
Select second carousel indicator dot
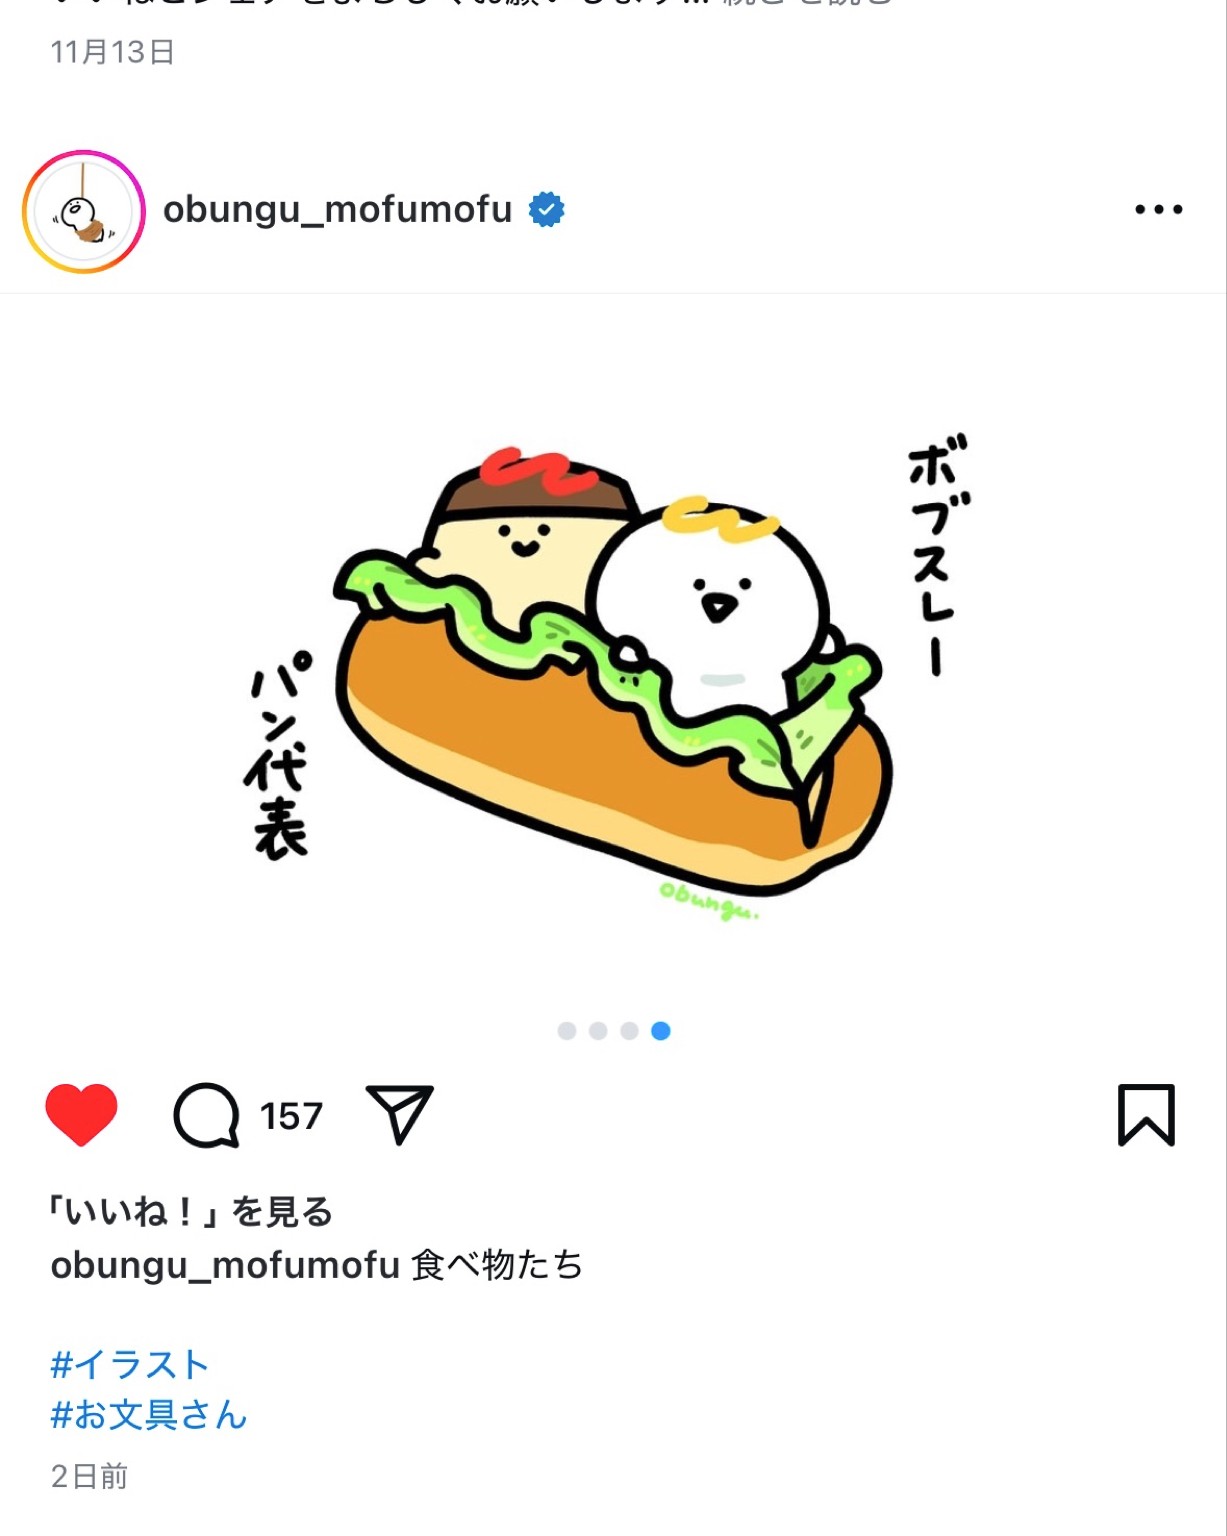coord(598,1031)
